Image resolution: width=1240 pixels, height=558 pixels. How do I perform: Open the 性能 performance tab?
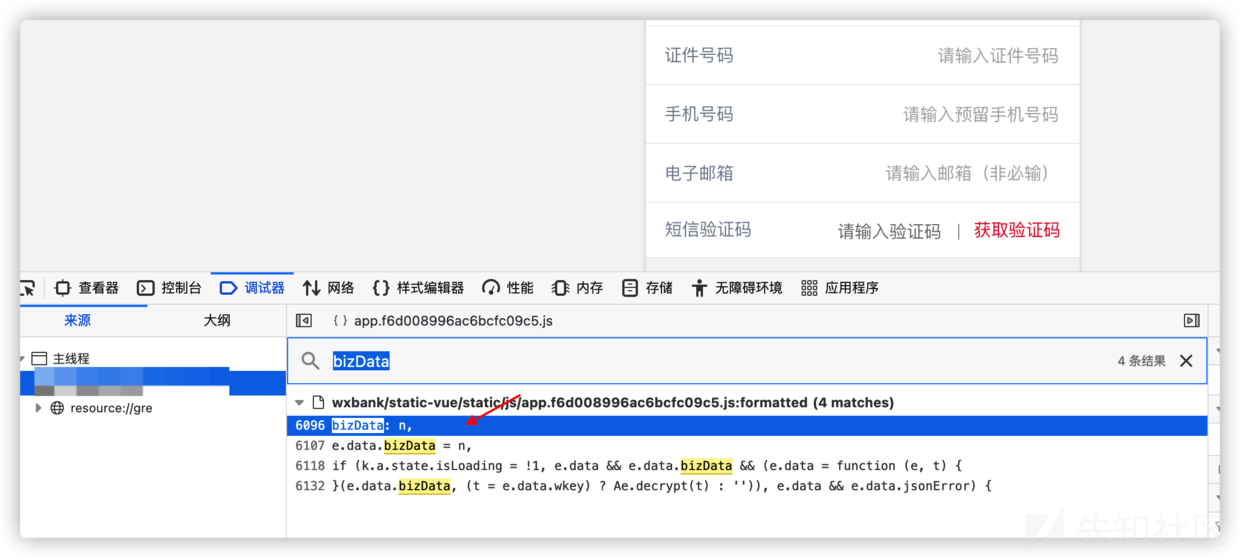point(507,288)
